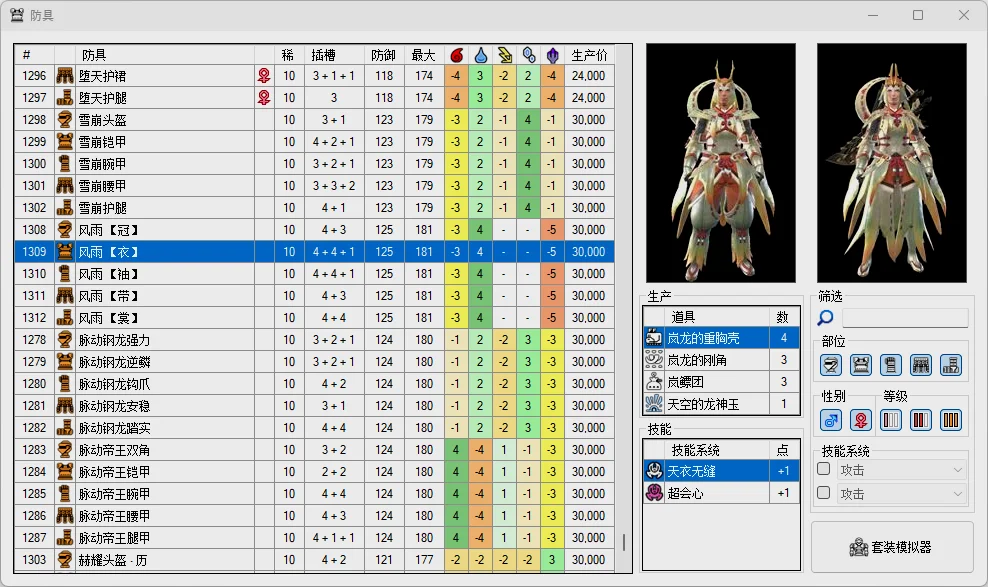988x587 pixels.
Task: Enable the second 技能系统 checkbox
Action: (824, 493)
